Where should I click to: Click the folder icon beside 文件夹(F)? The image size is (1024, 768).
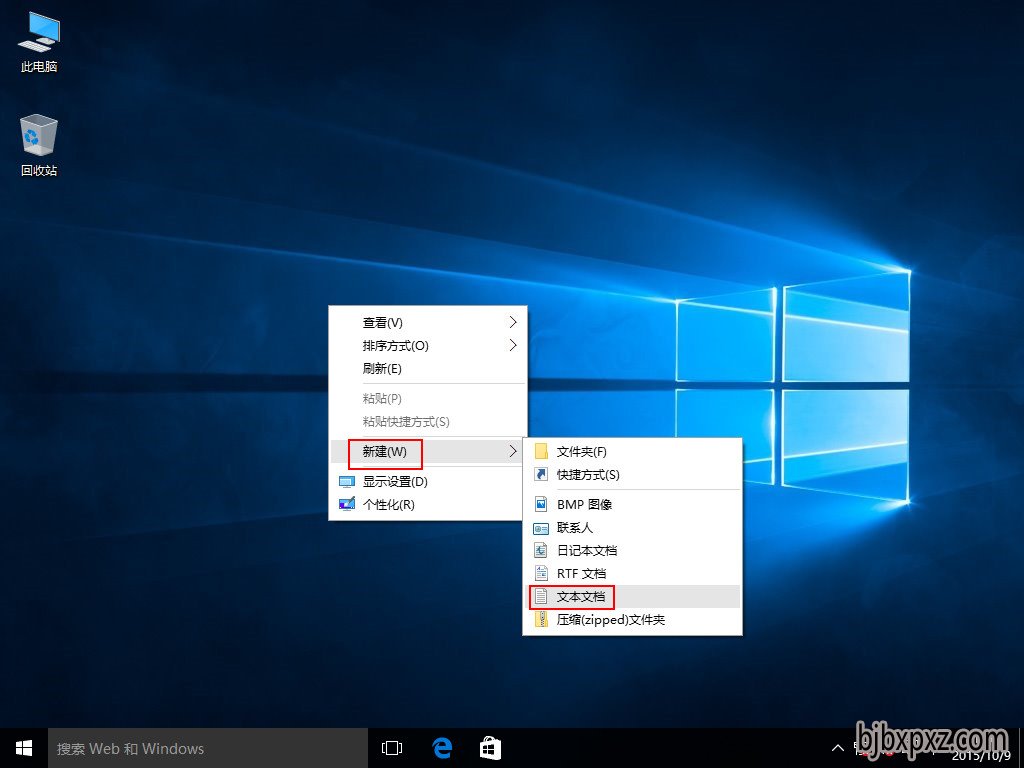point(541,452)
